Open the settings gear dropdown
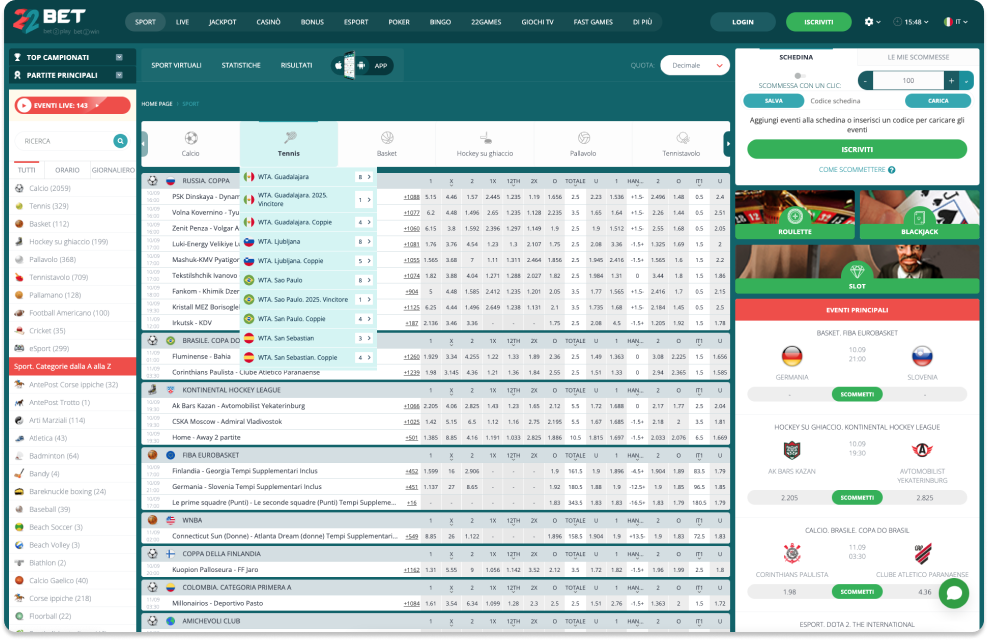 (x=872, y=21)
